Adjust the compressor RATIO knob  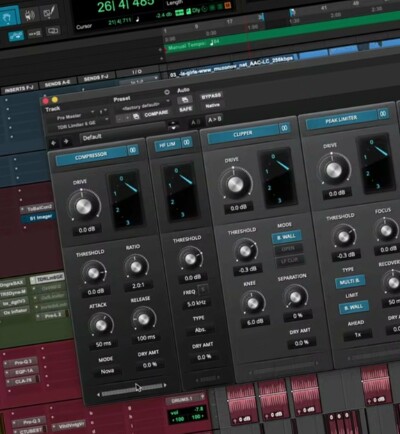coord(136,267)
